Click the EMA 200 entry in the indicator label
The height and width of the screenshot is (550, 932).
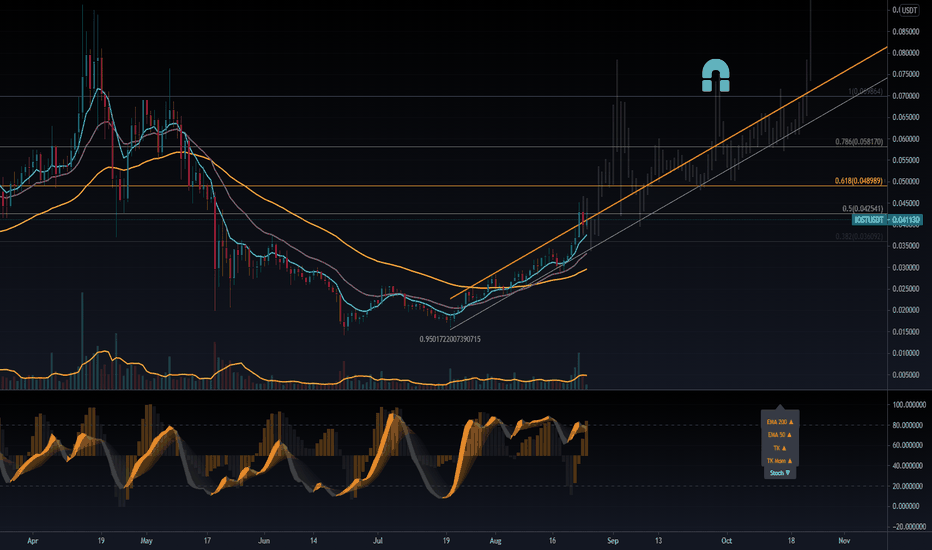pos(780,422)
